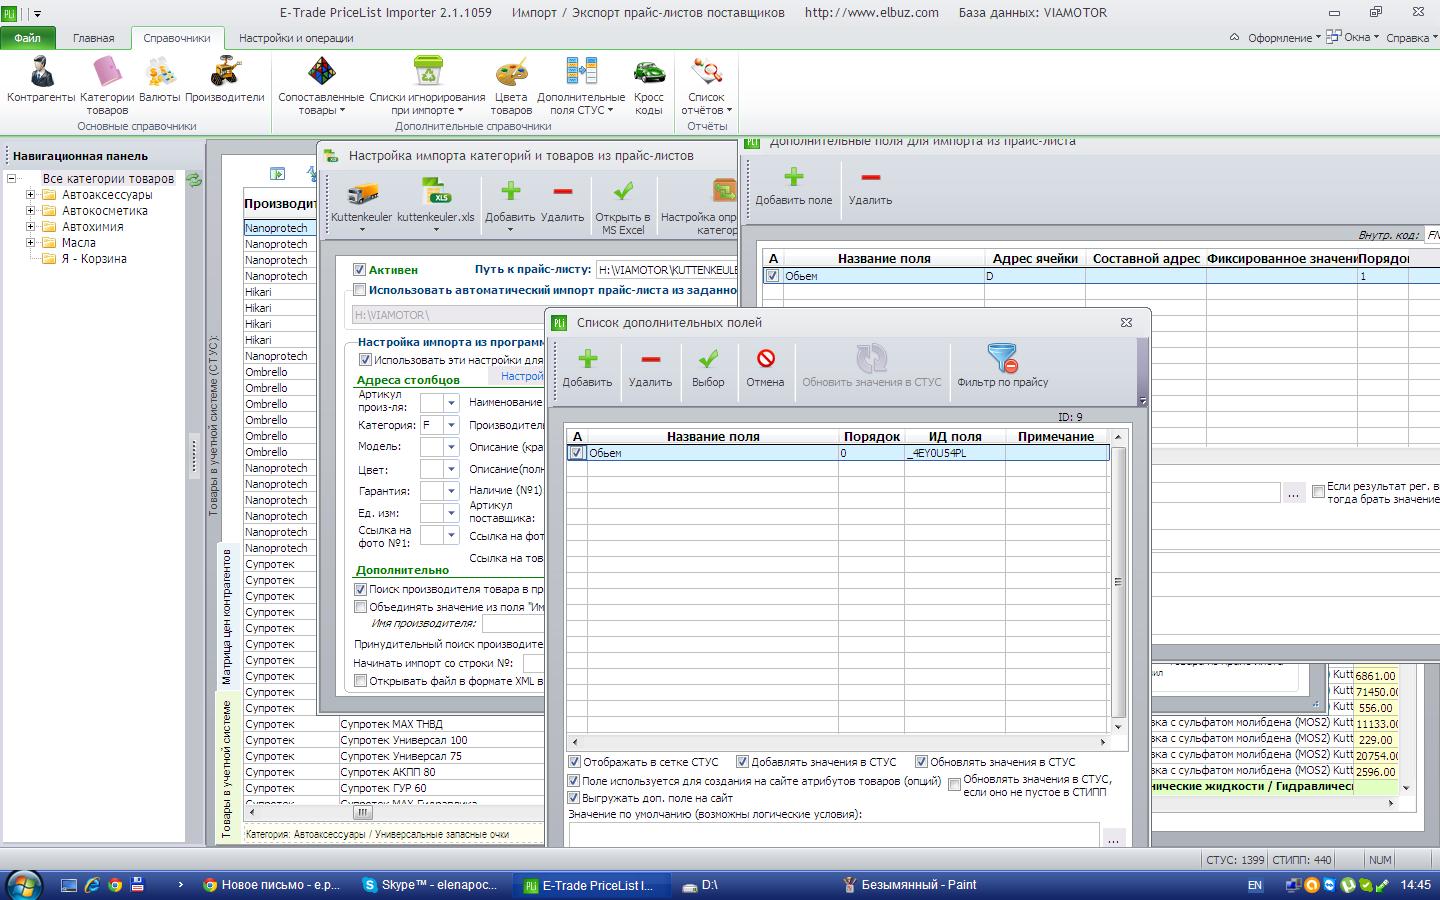
Task: Toggle Выгружать доп. поле на сайт checkbox
Action: point(574,798)
